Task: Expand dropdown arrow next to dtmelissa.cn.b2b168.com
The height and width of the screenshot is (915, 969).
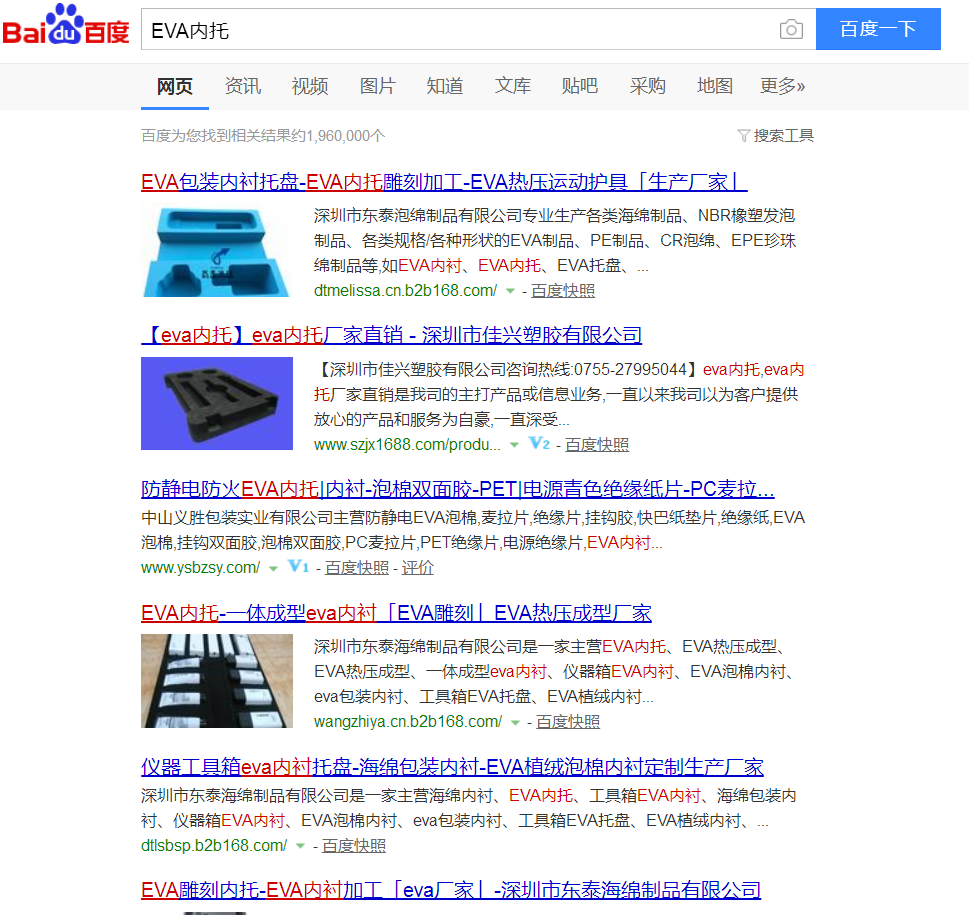Action: (x=510, y=291)
